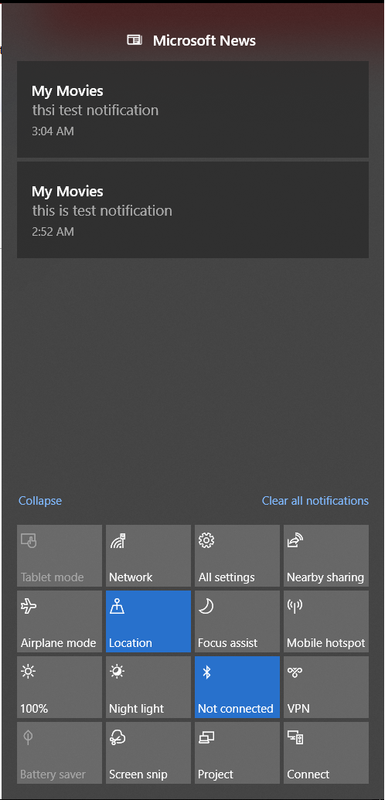Click the 2:52 AM timestamp
The image size is (385, 800).
point(53,232)
